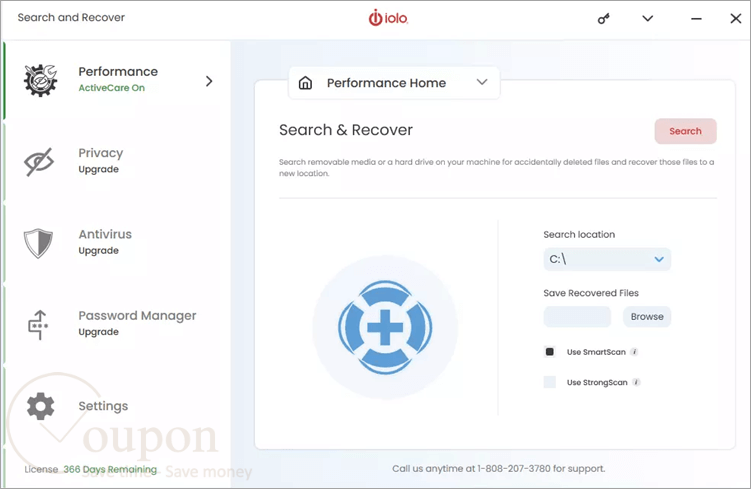Image resolution: width=751 pixels, height=489 pixels.
Task: Click the Password Manager icon
Action: click(38, 325)
